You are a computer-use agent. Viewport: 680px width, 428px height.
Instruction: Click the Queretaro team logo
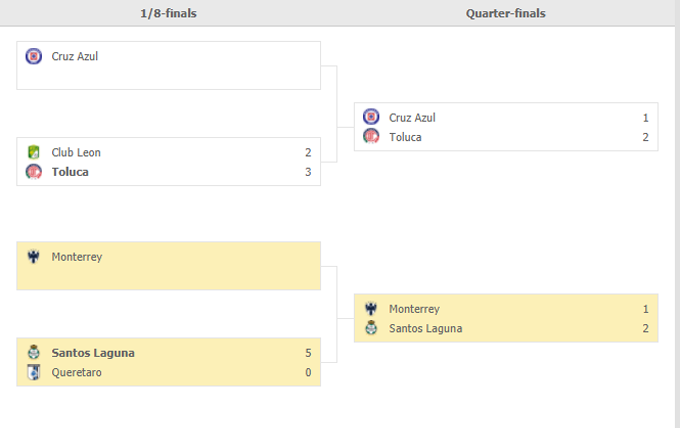[34, 372]
